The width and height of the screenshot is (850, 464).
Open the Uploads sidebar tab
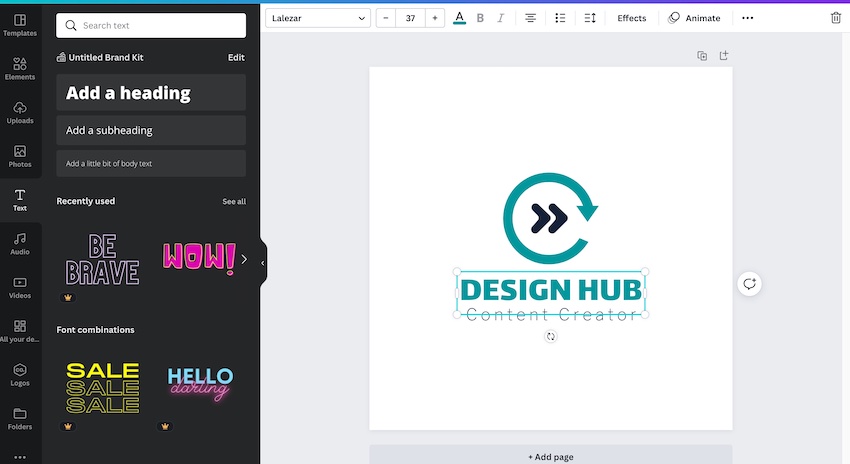(20, 113)
